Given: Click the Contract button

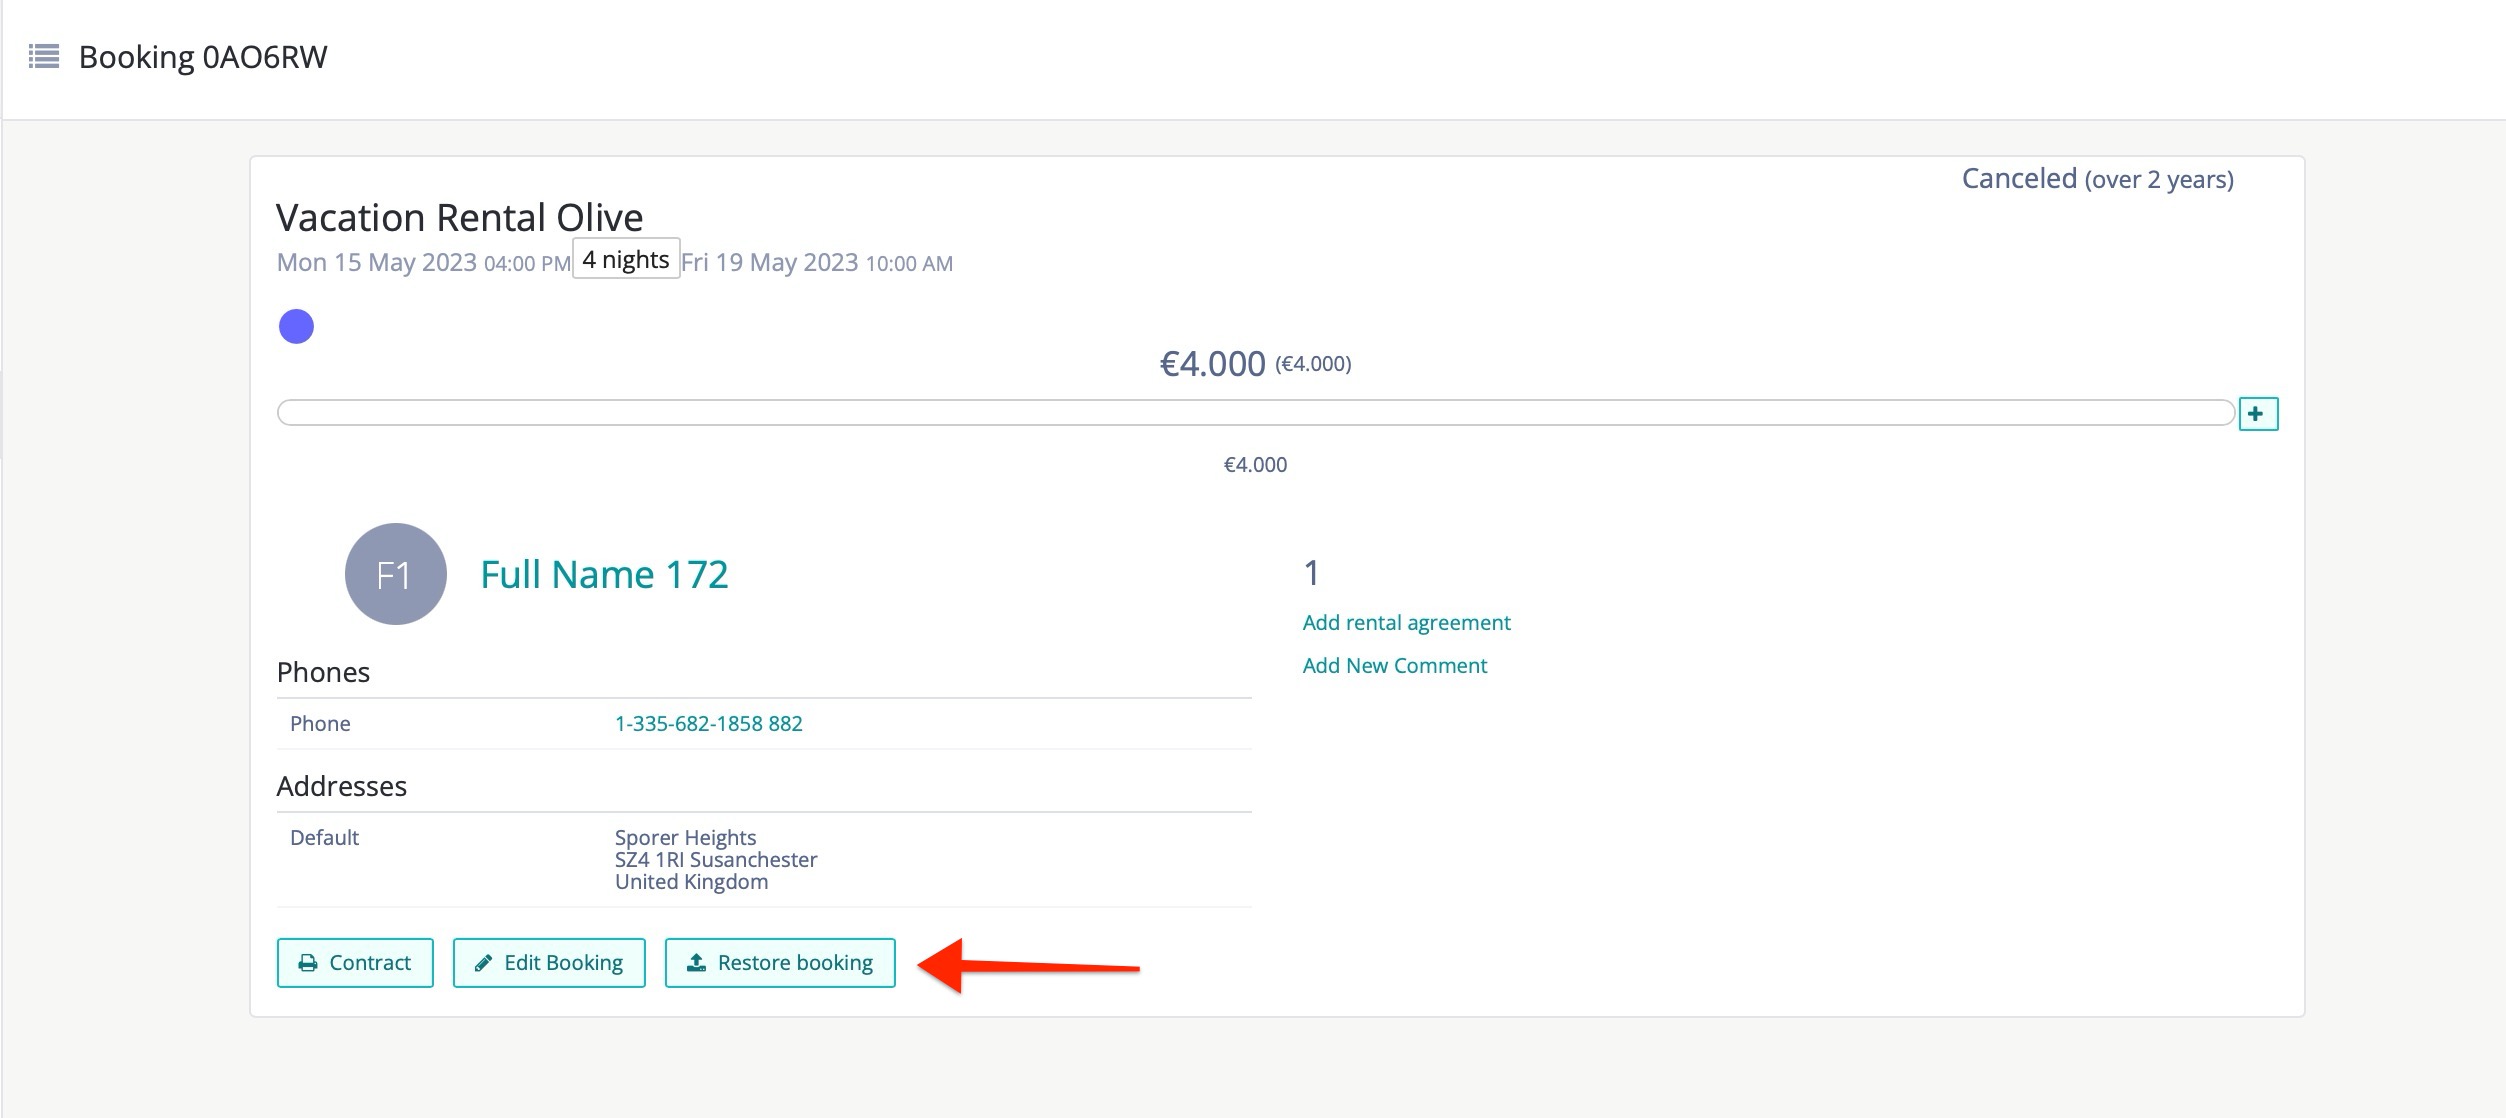Looking at the screenshot, I should tap(355, 962).
